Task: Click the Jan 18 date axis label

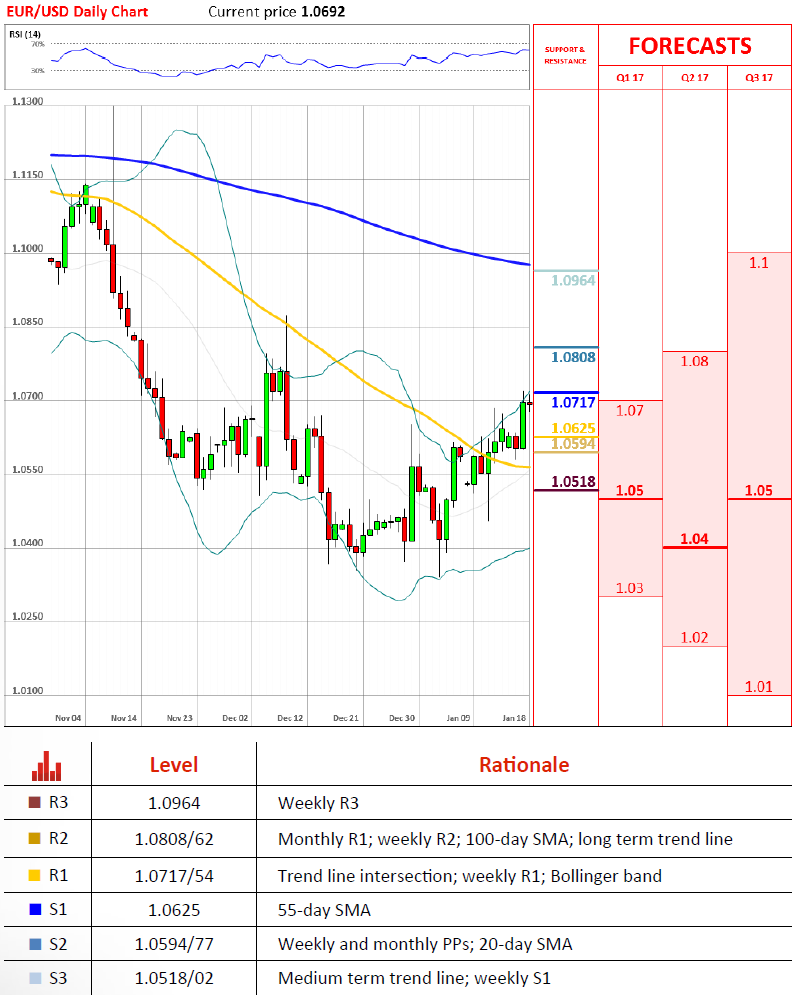Action: pyautogui.click(x=514, y=718)
